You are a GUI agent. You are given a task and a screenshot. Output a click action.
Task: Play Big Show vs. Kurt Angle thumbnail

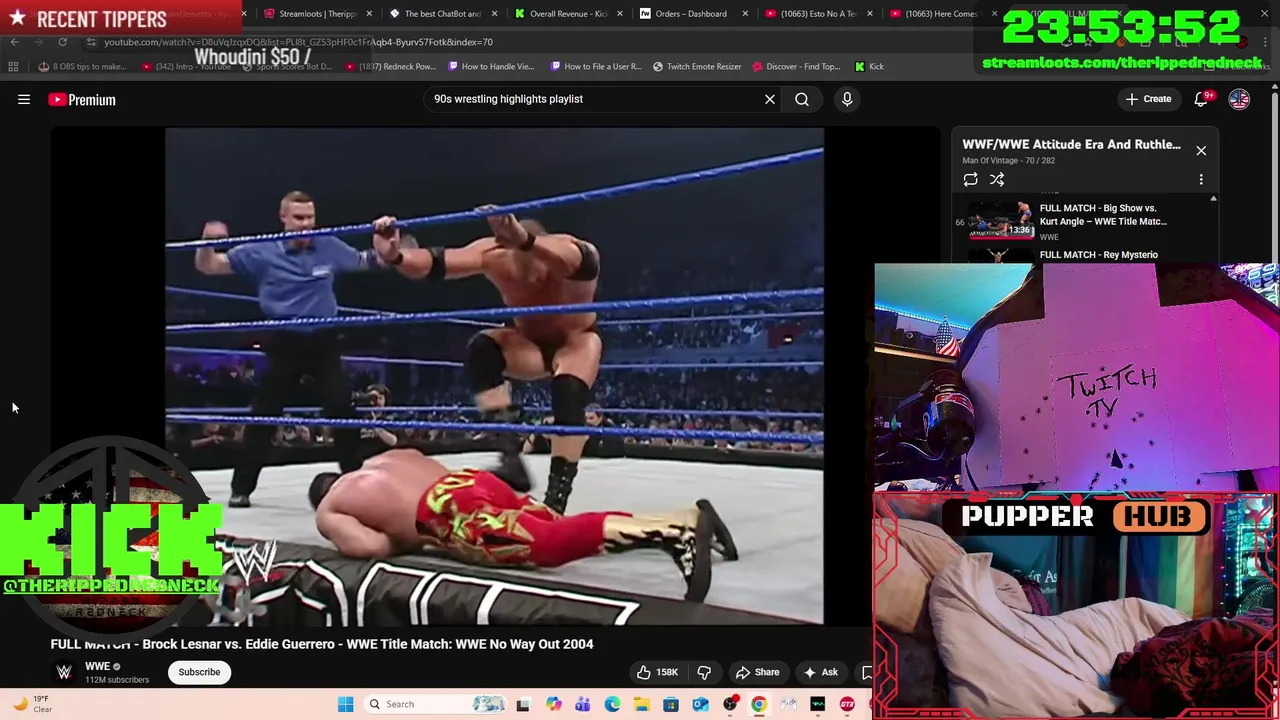[x=1000, y=220]
